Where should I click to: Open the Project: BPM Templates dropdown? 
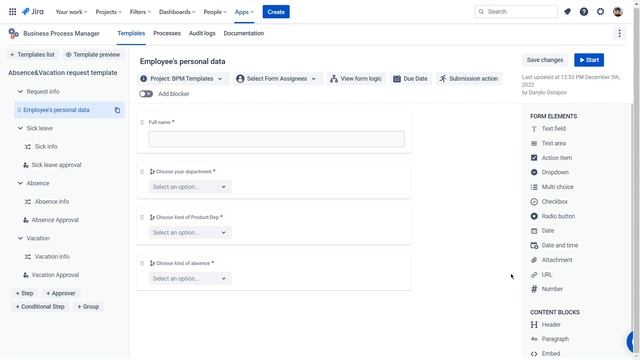click(182, 79)
